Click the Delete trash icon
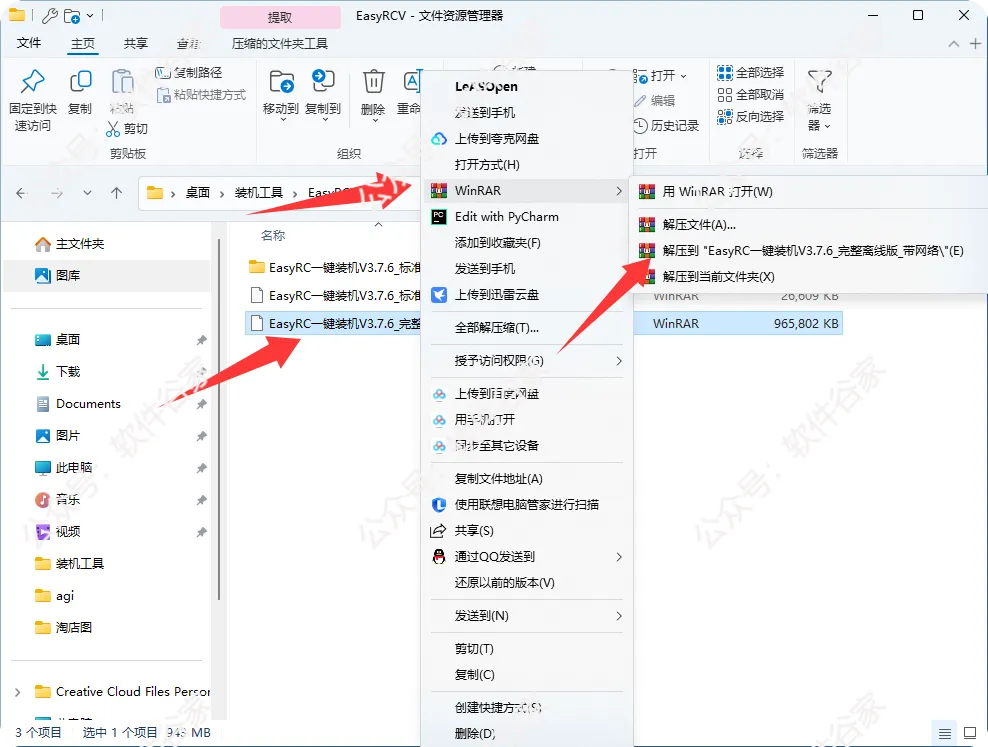Screen dimensions: 988x747 tap(373, 82)
